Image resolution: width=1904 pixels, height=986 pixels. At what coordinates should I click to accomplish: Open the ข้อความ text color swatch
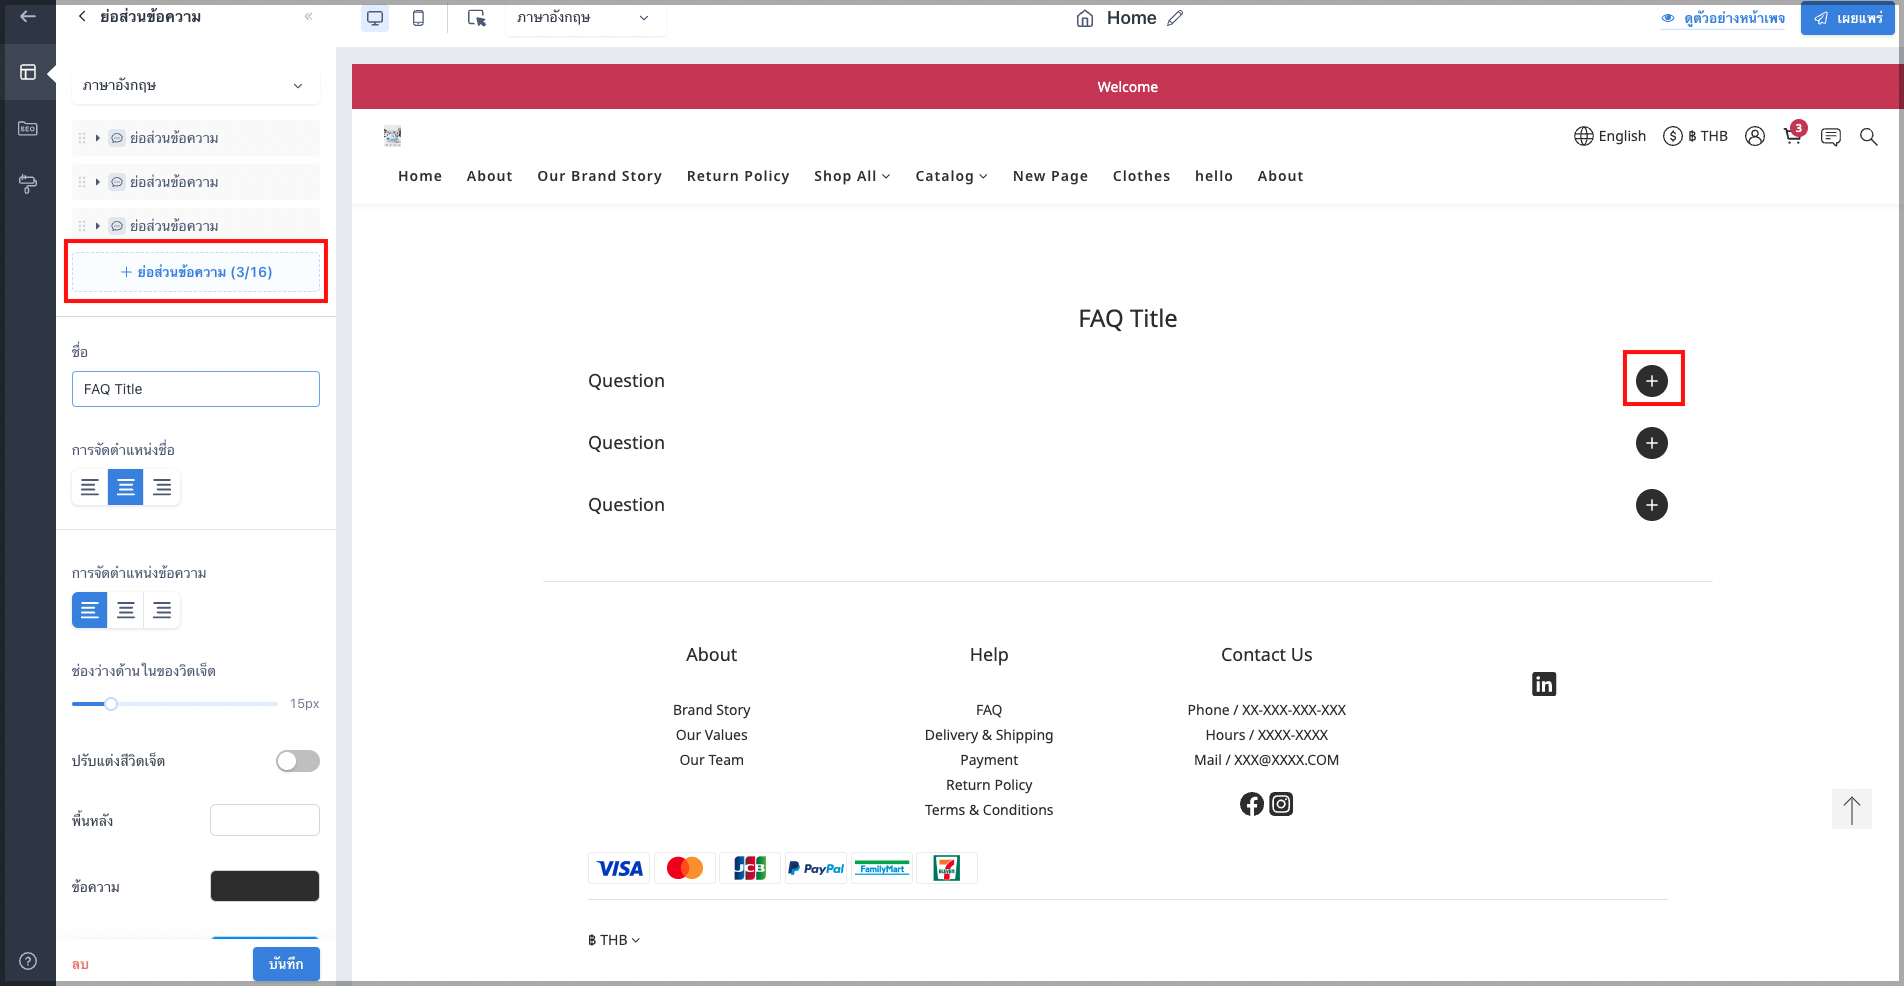point(265,886)
